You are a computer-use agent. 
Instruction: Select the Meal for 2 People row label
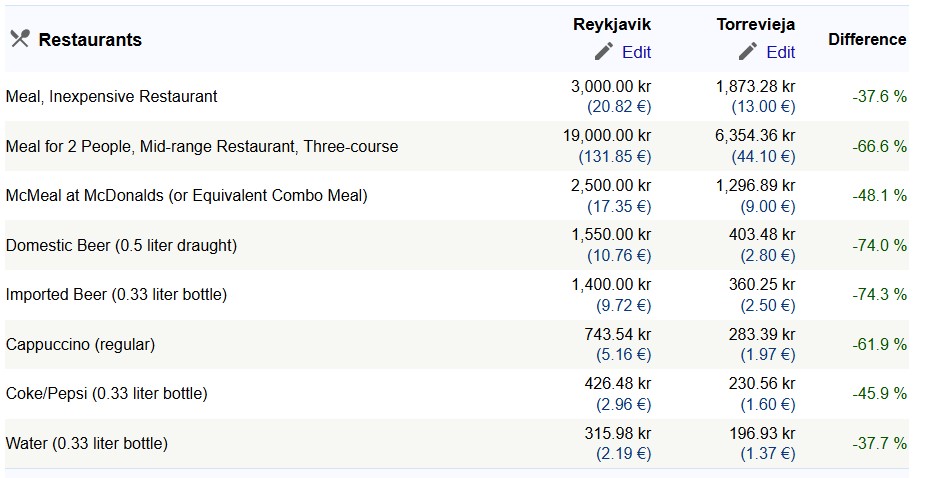pyautogui.click(x=202, y=146)
